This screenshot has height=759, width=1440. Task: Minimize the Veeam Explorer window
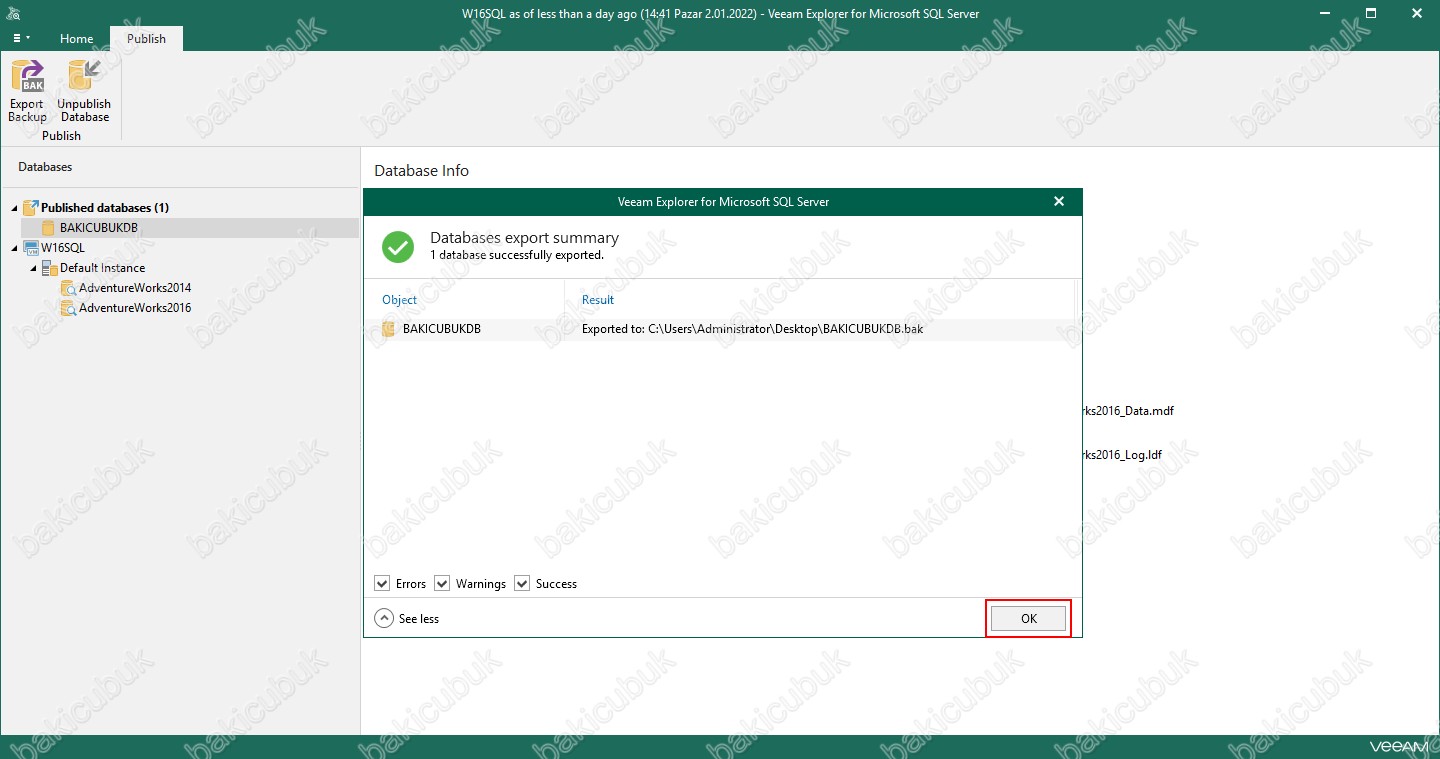[1324, 13]
